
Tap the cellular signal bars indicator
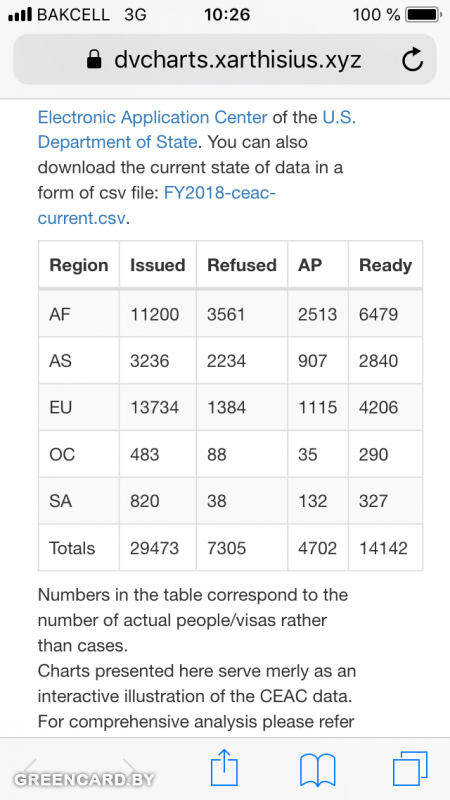tap(20, 15)
